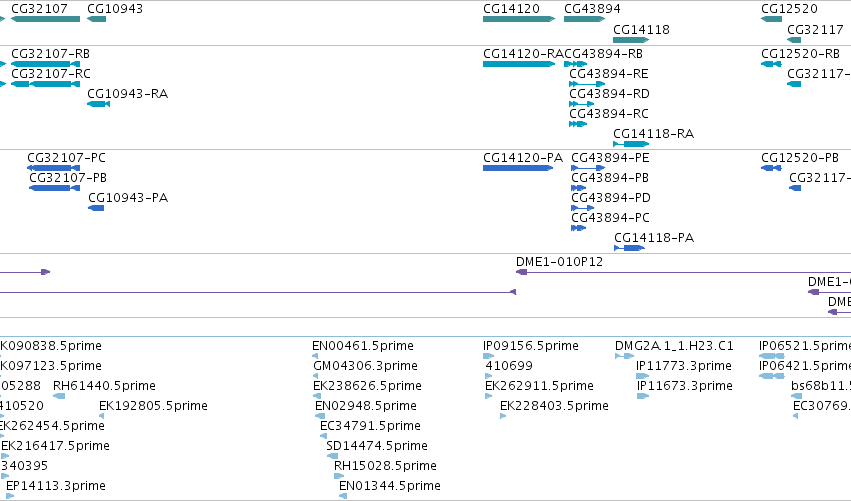Select the CG12520-PB protein feature
851x501 pixels.
click(x=771, y=168)
